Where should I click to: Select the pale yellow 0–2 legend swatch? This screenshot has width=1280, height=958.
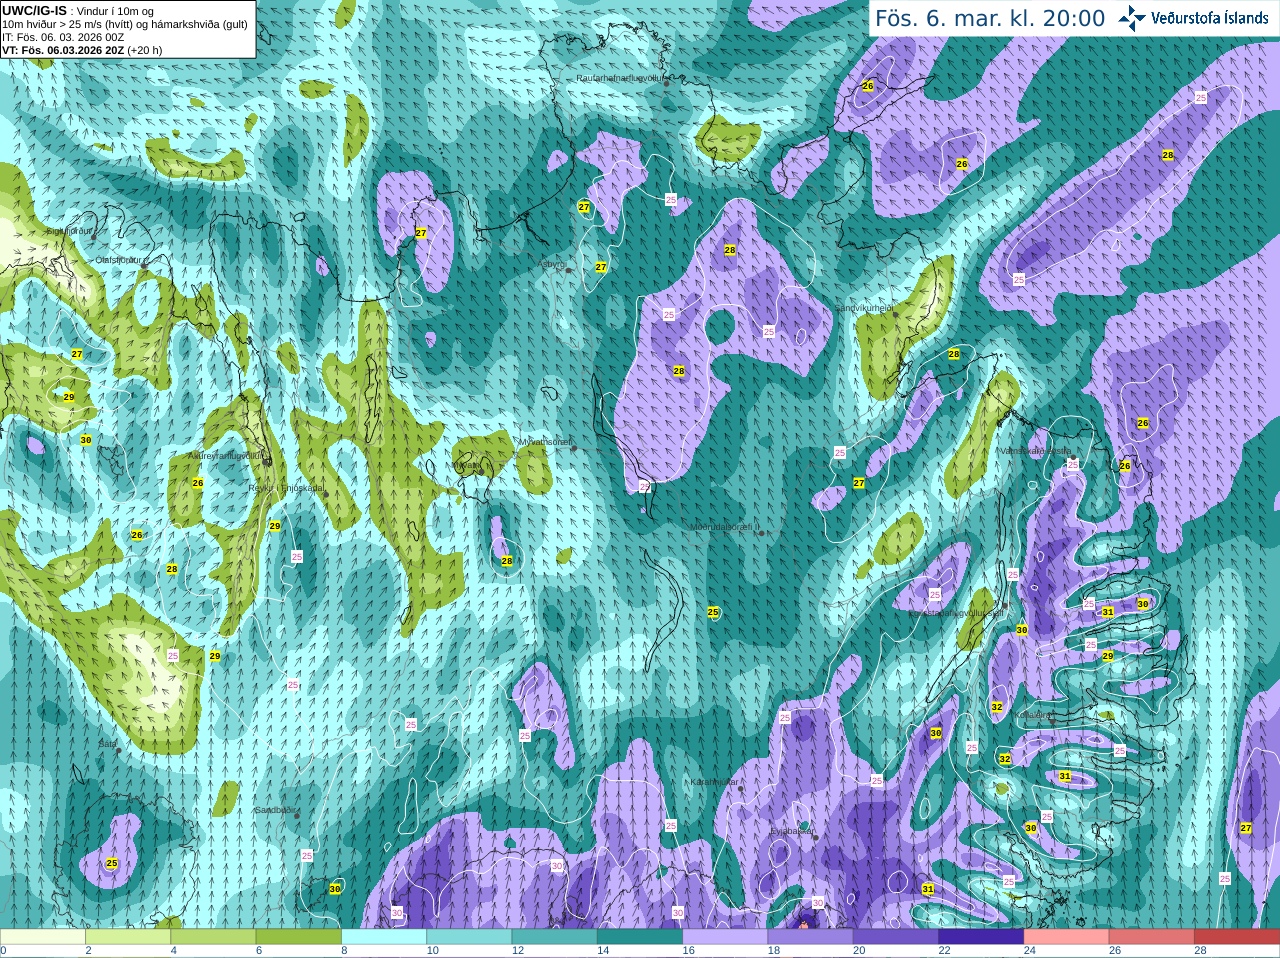tap(43, 937)
